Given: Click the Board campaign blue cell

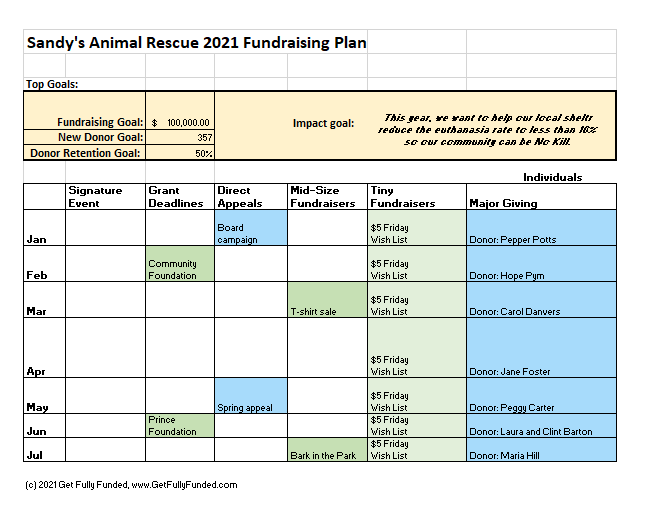Looking at the screenshot, I should coord(251,228).
